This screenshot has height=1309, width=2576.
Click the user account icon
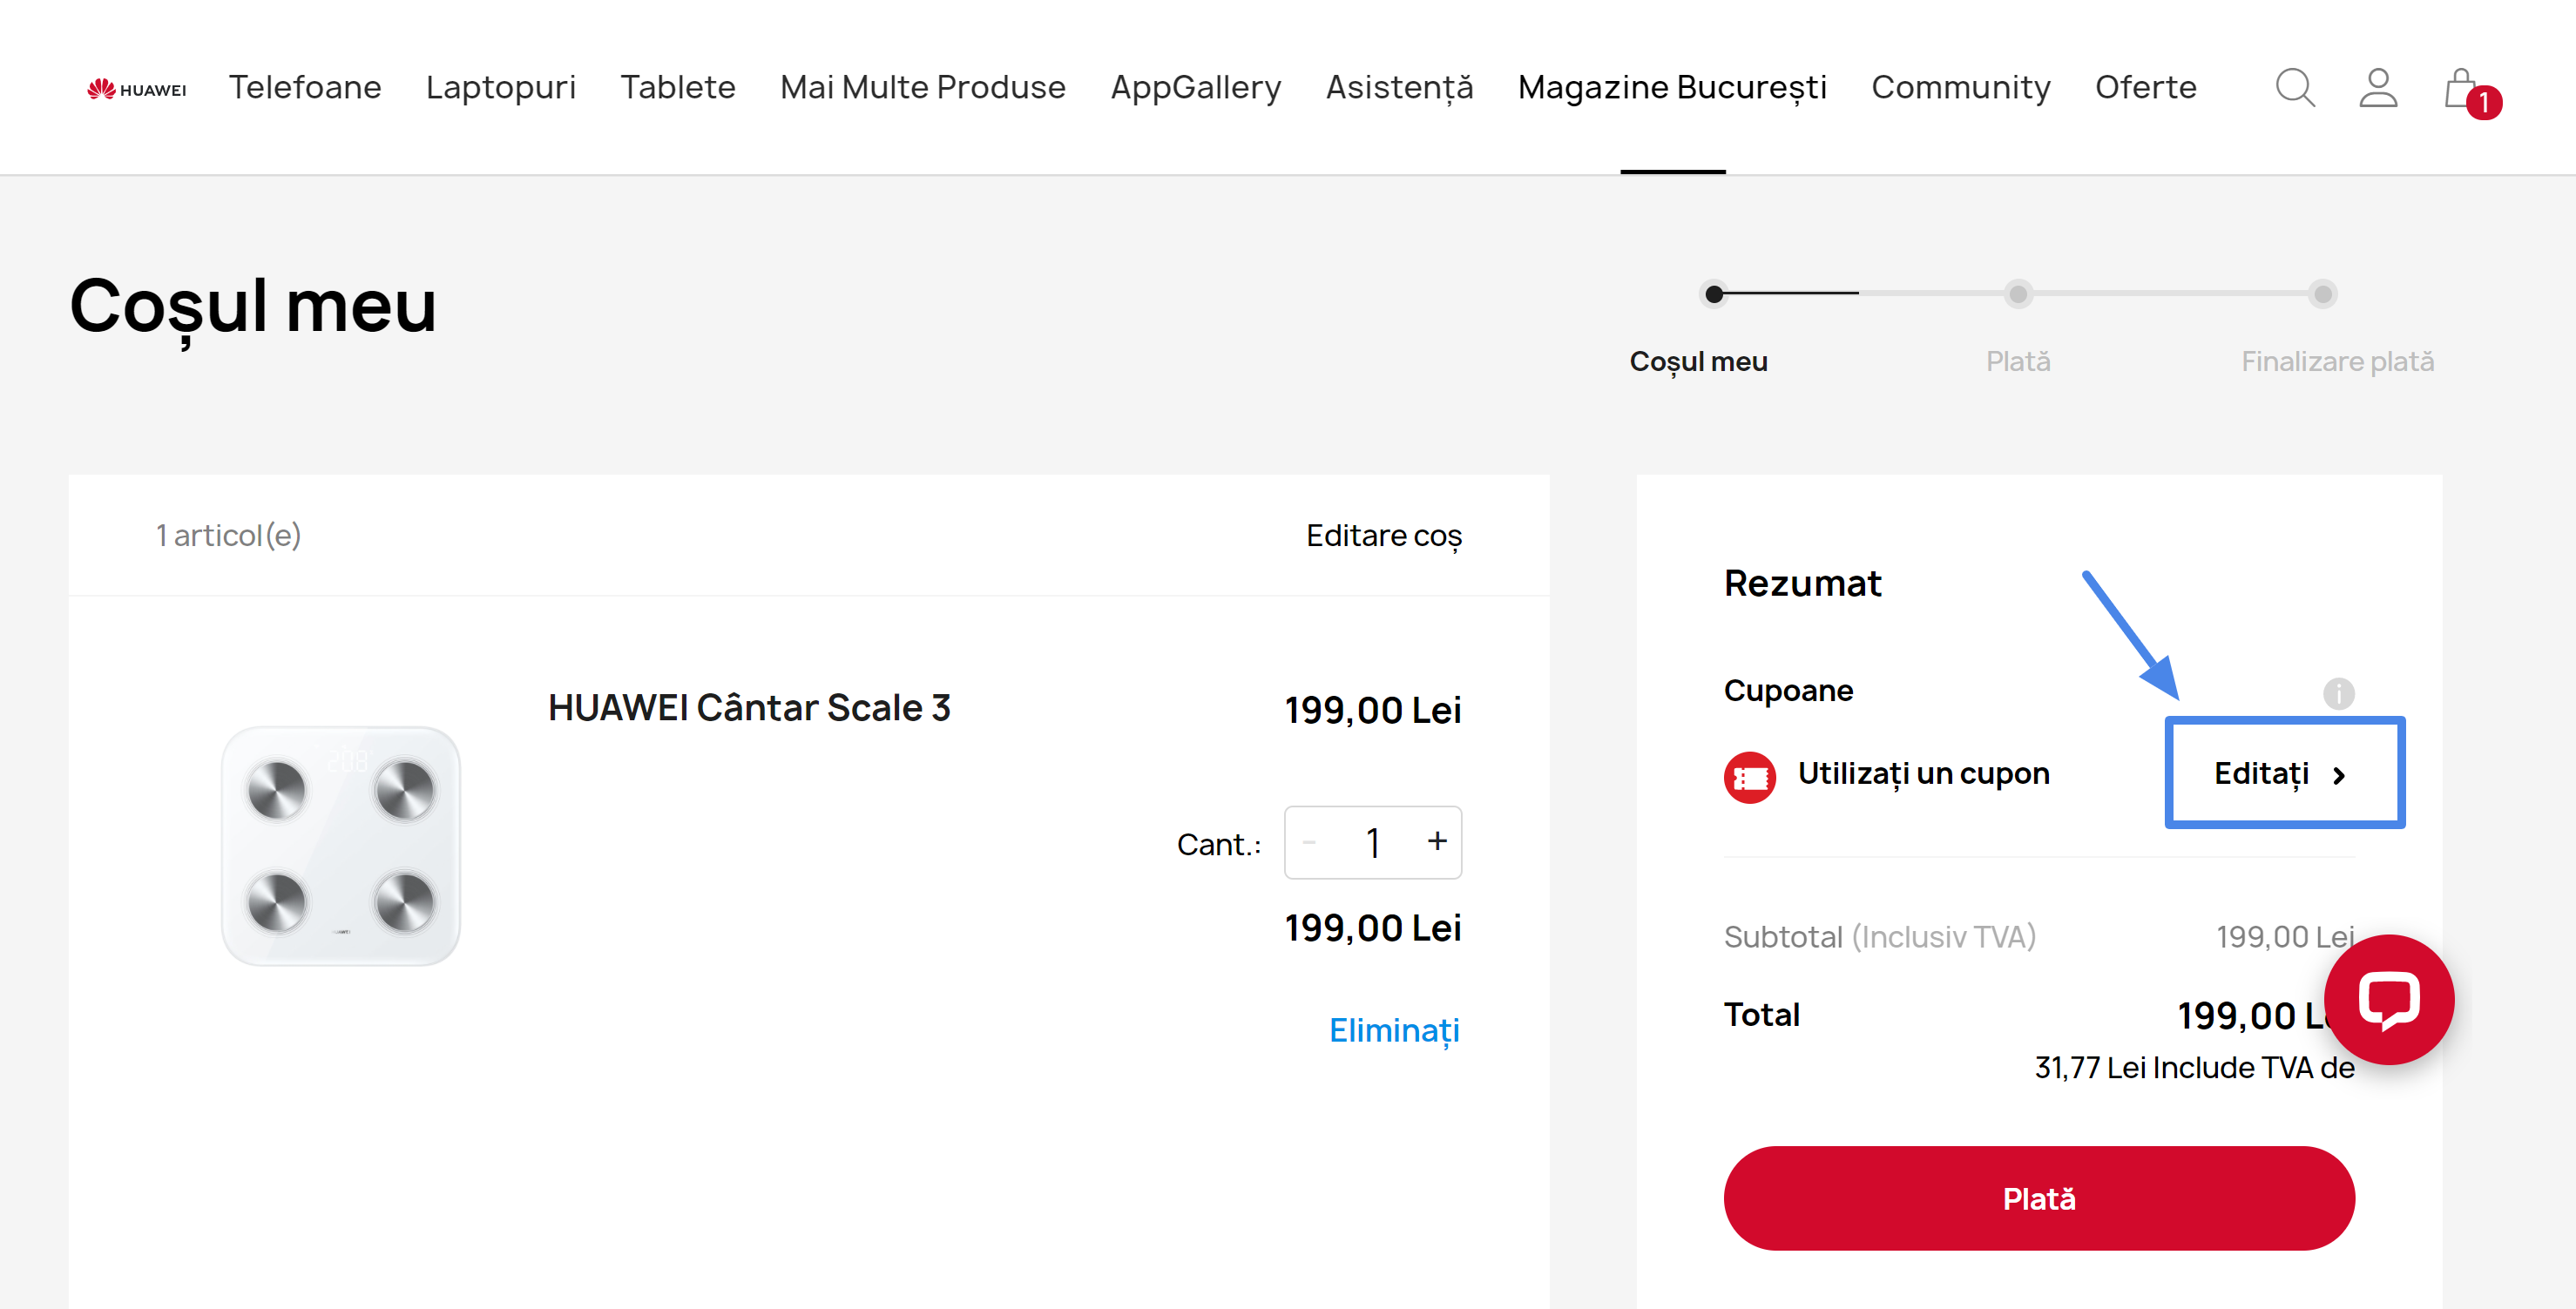[2377, 88]
